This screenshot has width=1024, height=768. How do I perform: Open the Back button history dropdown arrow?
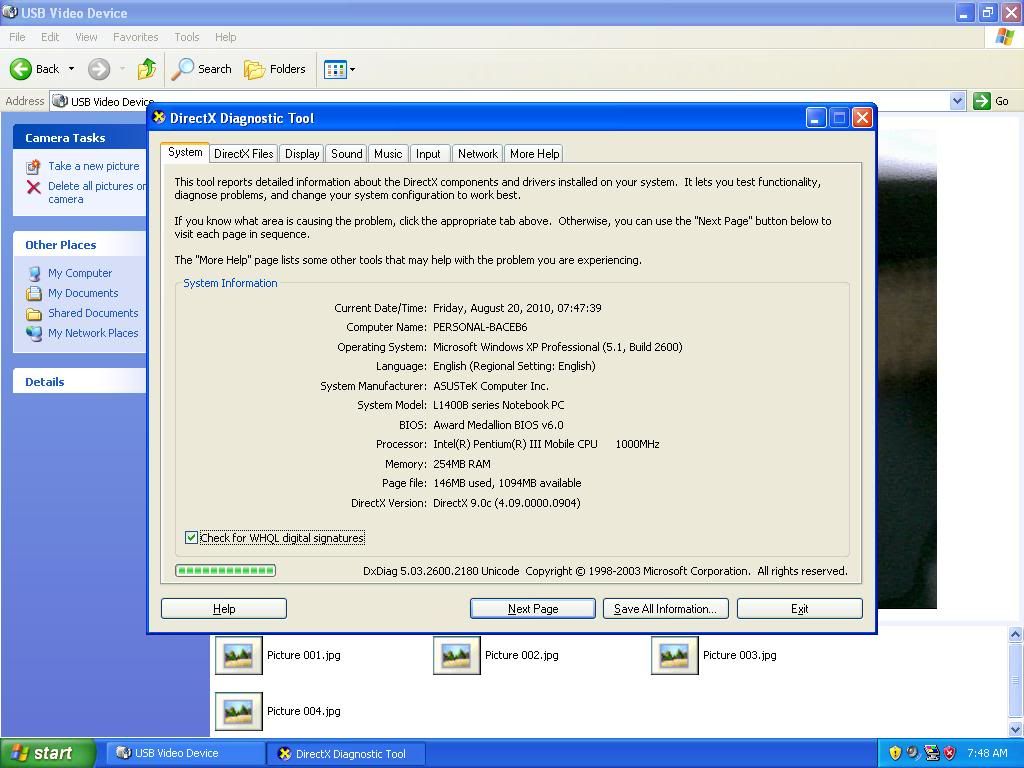click(x=71, y=69)
